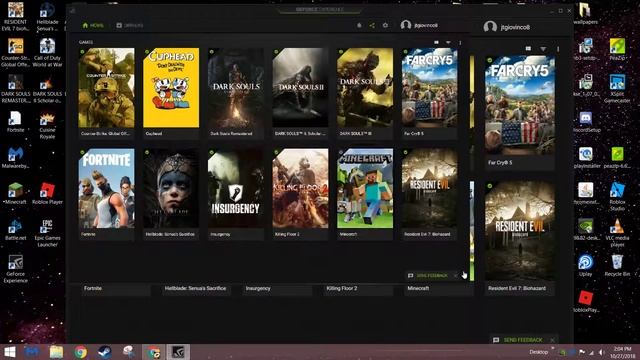
Task: Click Hellblade: Senua's Sacrifice label in bottom strip
Action: (195, 288)
